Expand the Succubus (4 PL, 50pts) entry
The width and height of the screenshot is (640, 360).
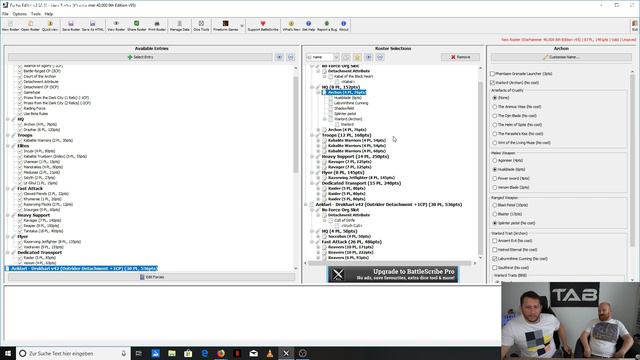click(x=318, y=236)
